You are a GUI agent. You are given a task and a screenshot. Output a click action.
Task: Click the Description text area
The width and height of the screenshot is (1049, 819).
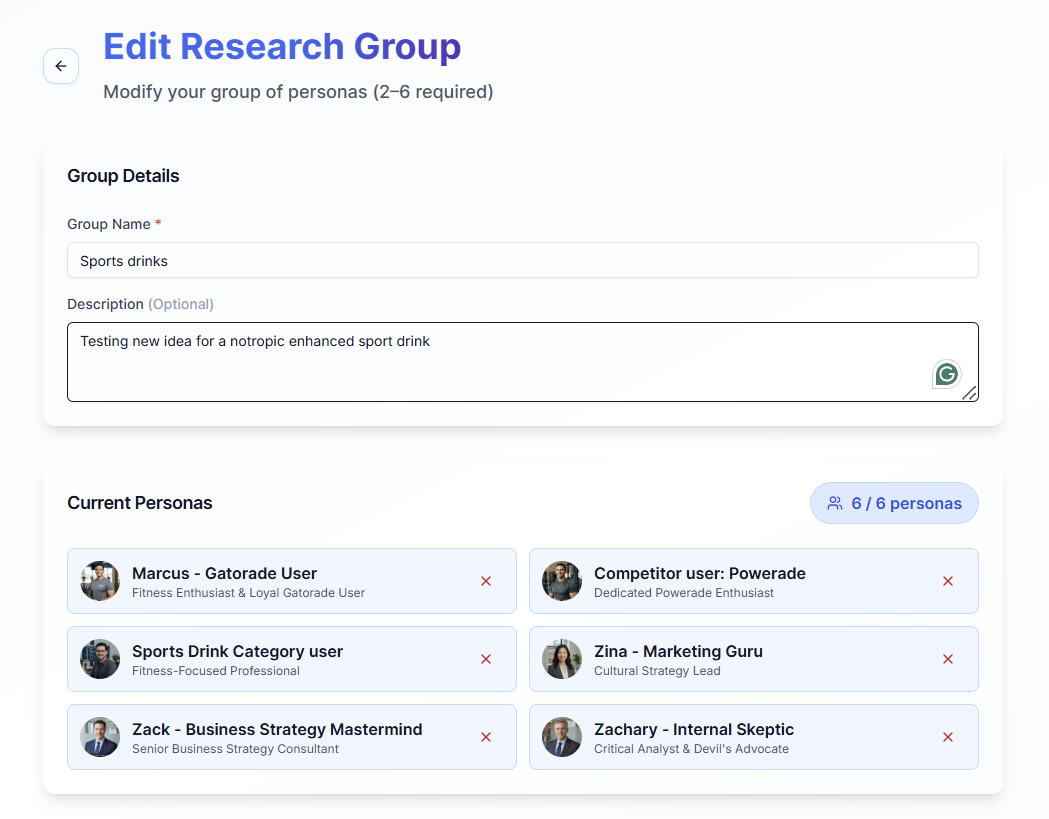[x=500, y=362]
